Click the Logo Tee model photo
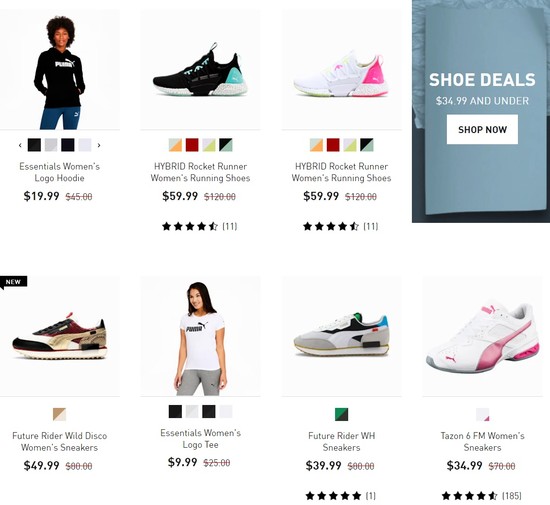 [200, 336]
